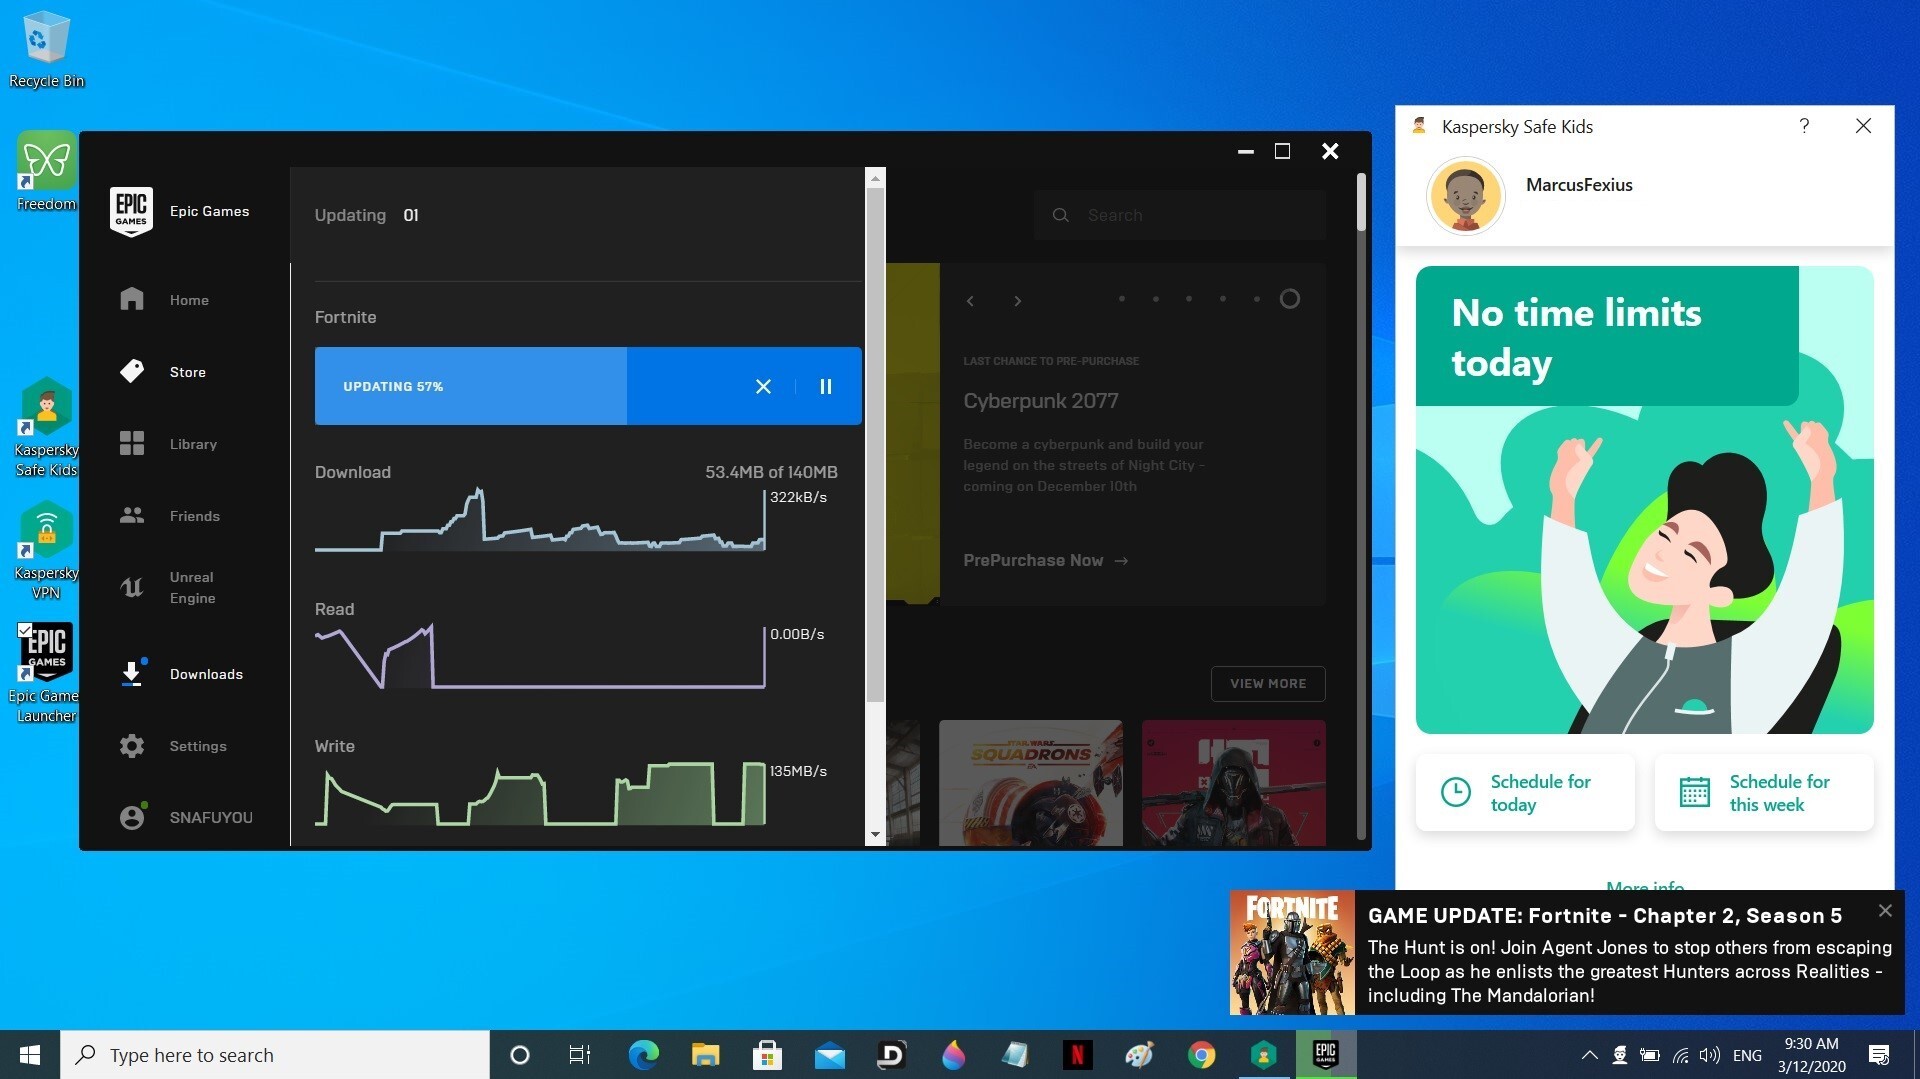Viewport: 1920px width, 1079px height.
Task: Click Schedule for this week in Kaspersky
Action: [1764, 793]
